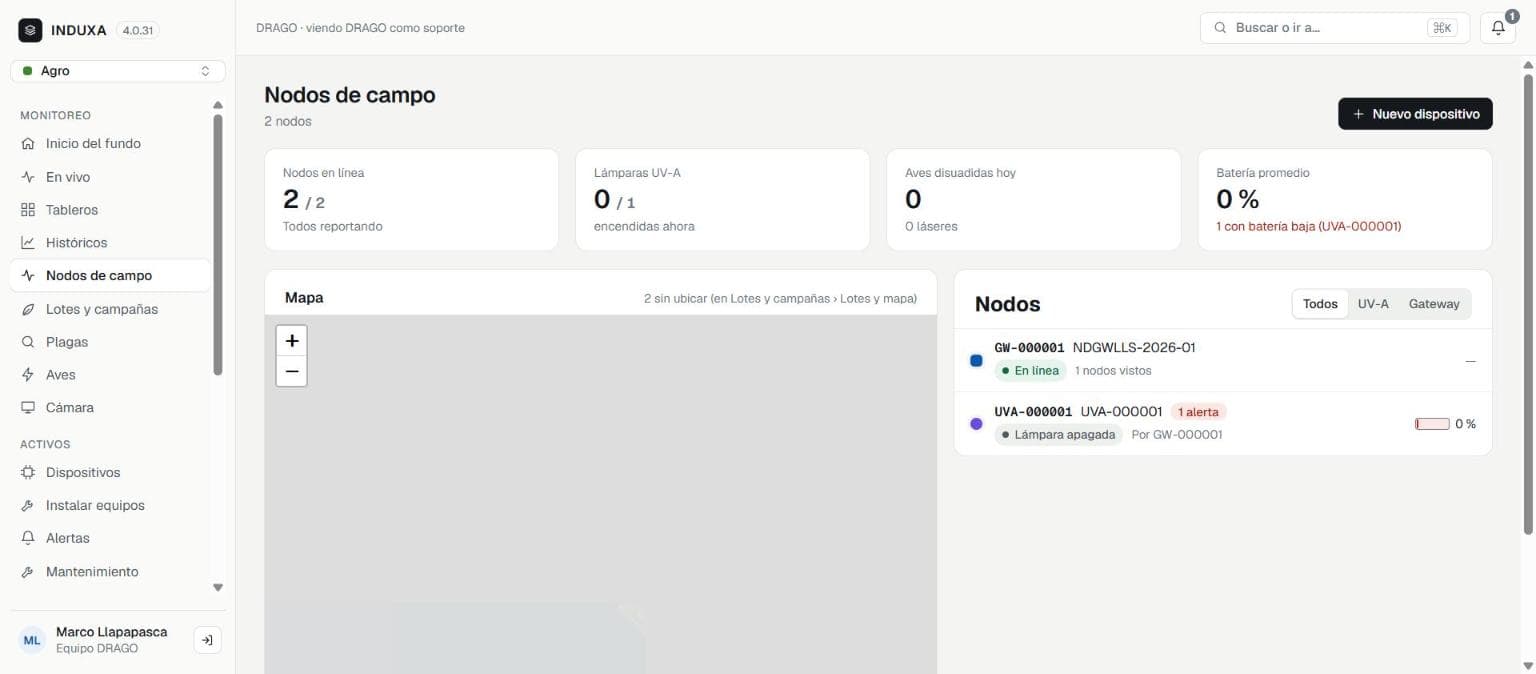This screenshot has height=674, width=1536.
Task: Click the 2 sin ubicar map notice
Action: click(x=780, y=299)
